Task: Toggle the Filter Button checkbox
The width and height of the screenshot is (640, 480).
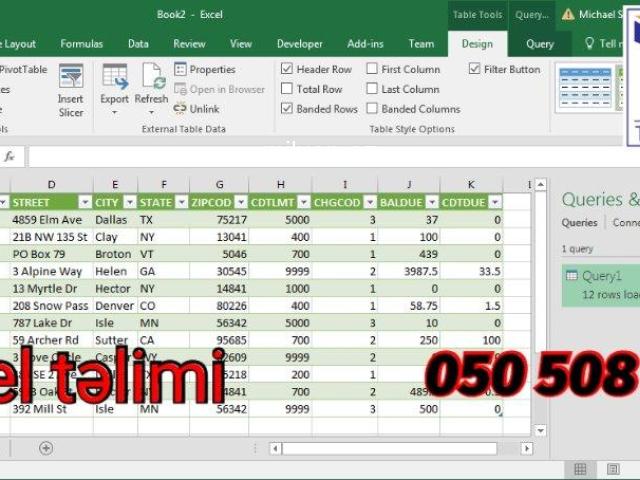Action: pos(475,69)
